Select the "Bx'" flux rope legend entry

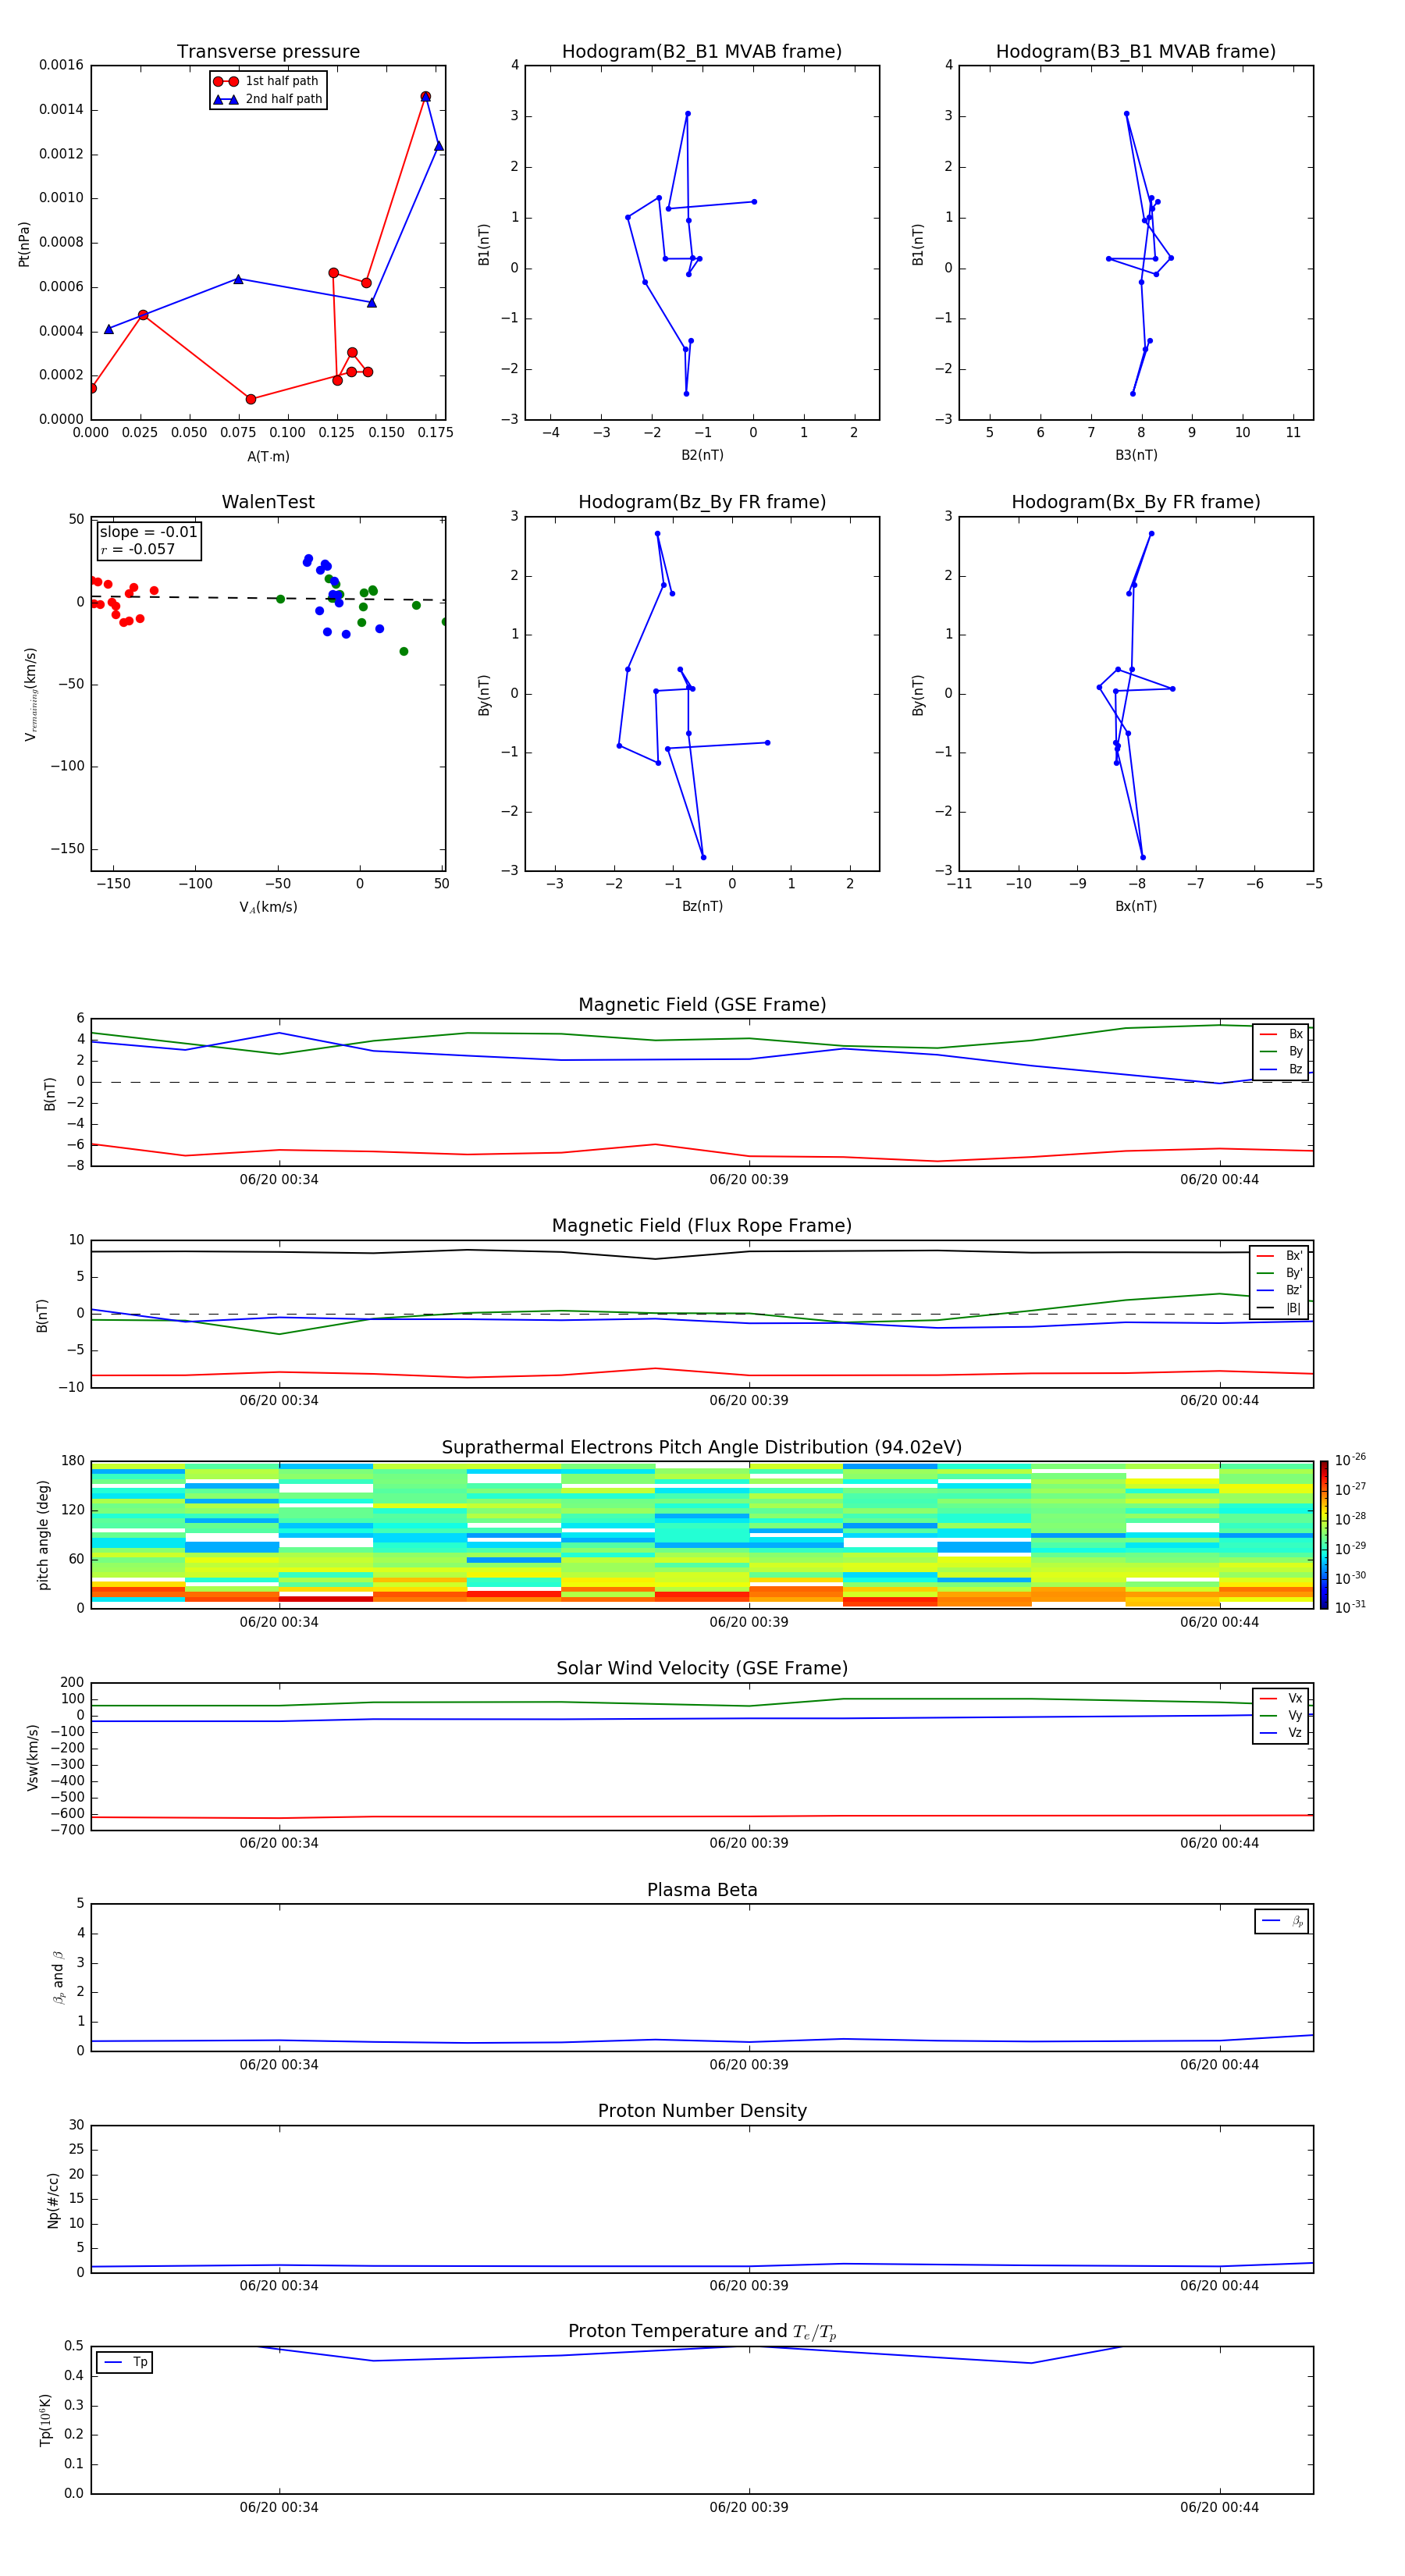point(1279,1256)
